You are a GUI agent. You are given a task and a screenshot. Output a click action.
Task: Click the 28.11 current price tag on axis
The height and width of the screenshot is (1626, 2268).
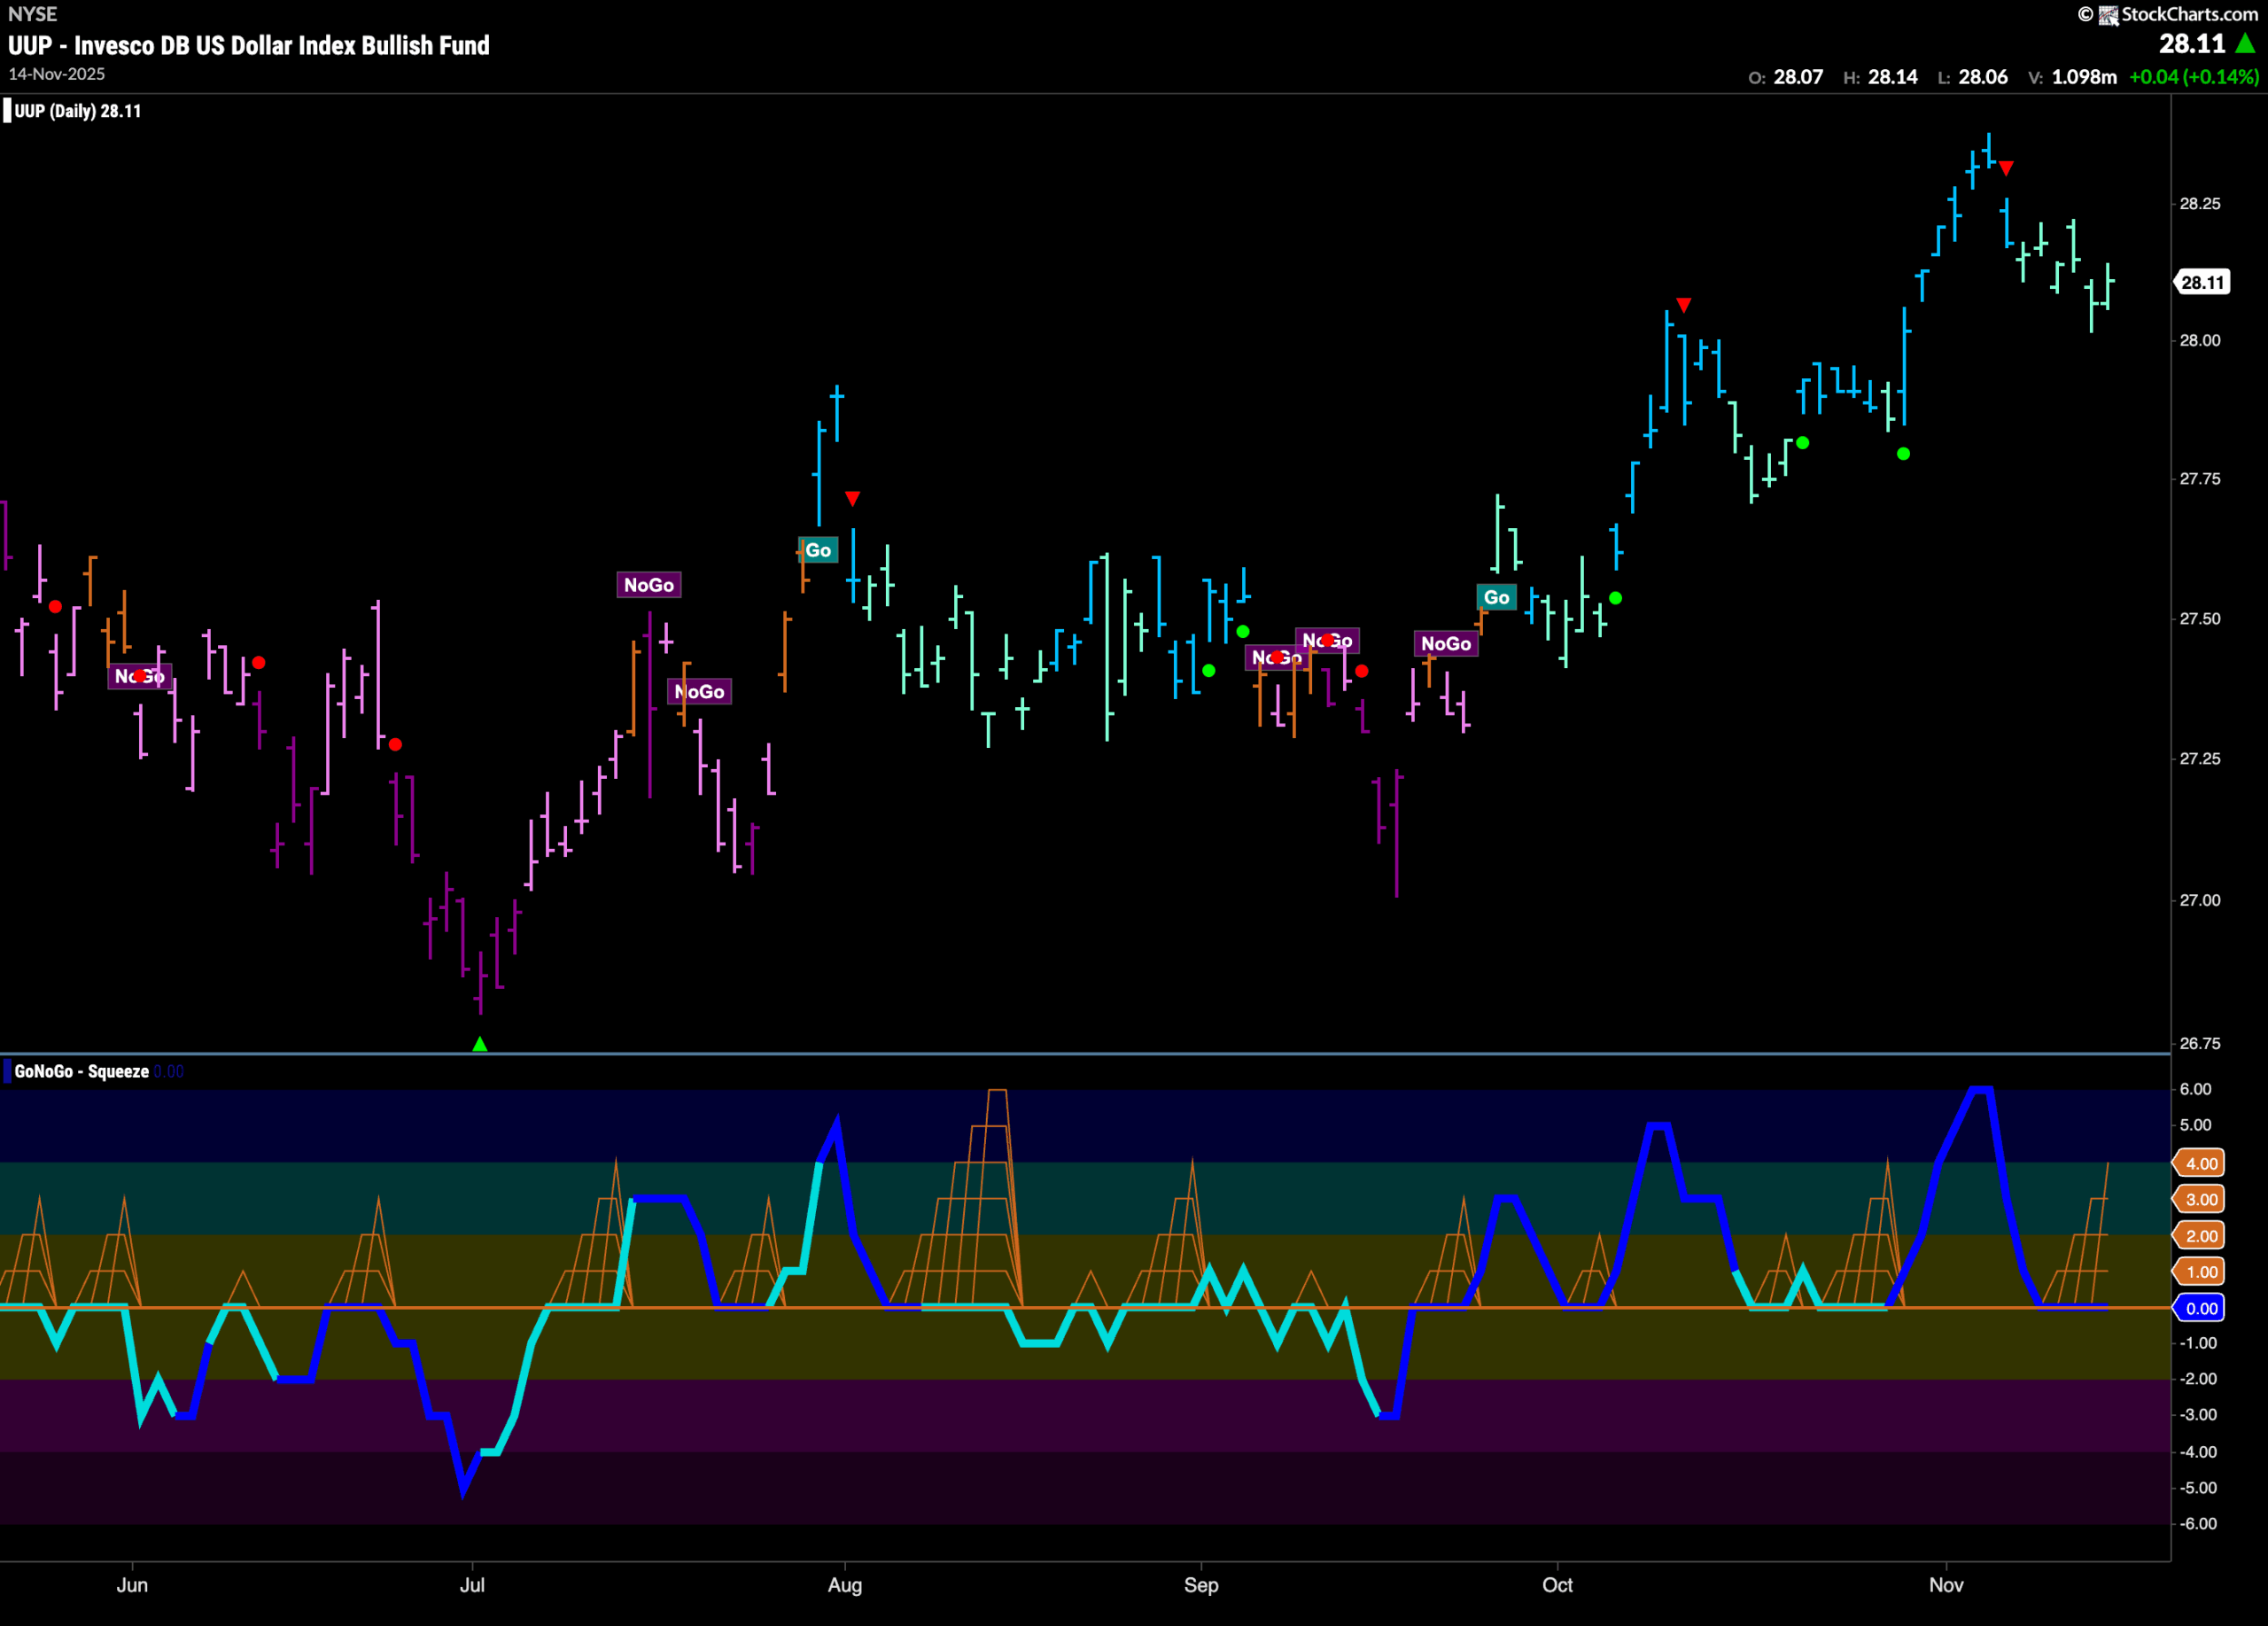pyautogui.click(x=2202, y=283)
